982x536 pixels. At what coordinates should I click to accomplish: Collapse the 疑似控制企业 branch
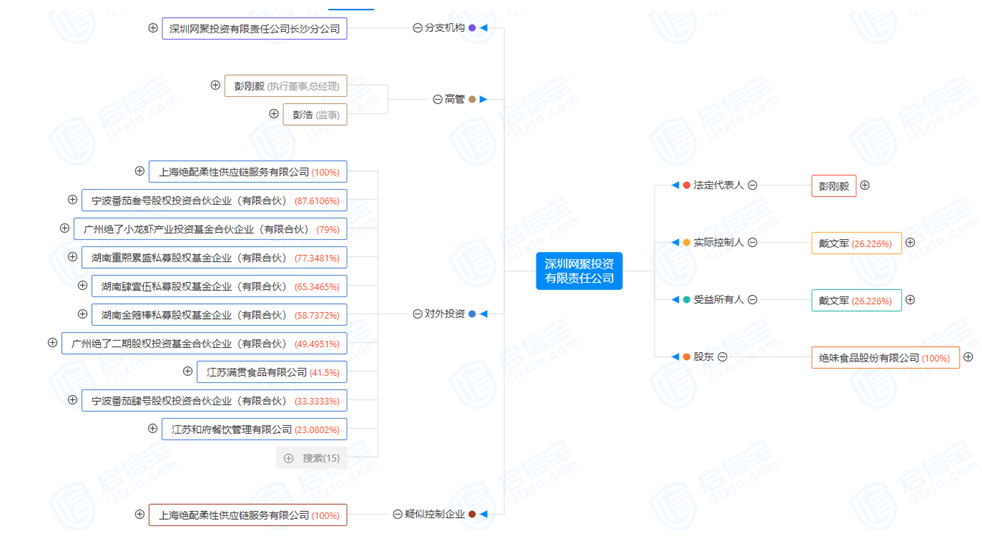point(397,514)
